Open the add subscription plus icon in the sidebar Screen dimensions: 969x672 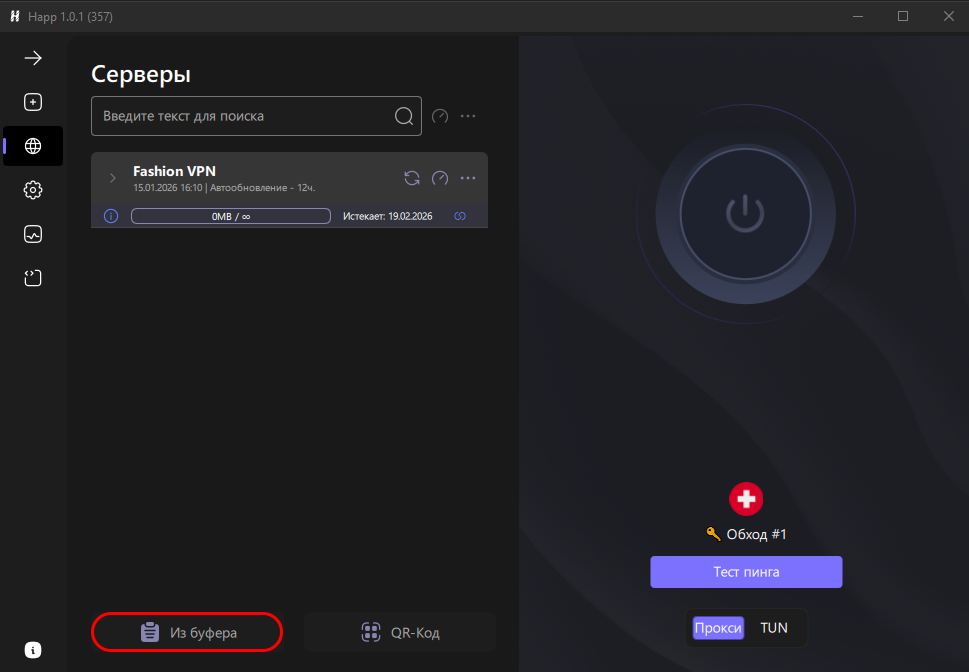(33, 102)
